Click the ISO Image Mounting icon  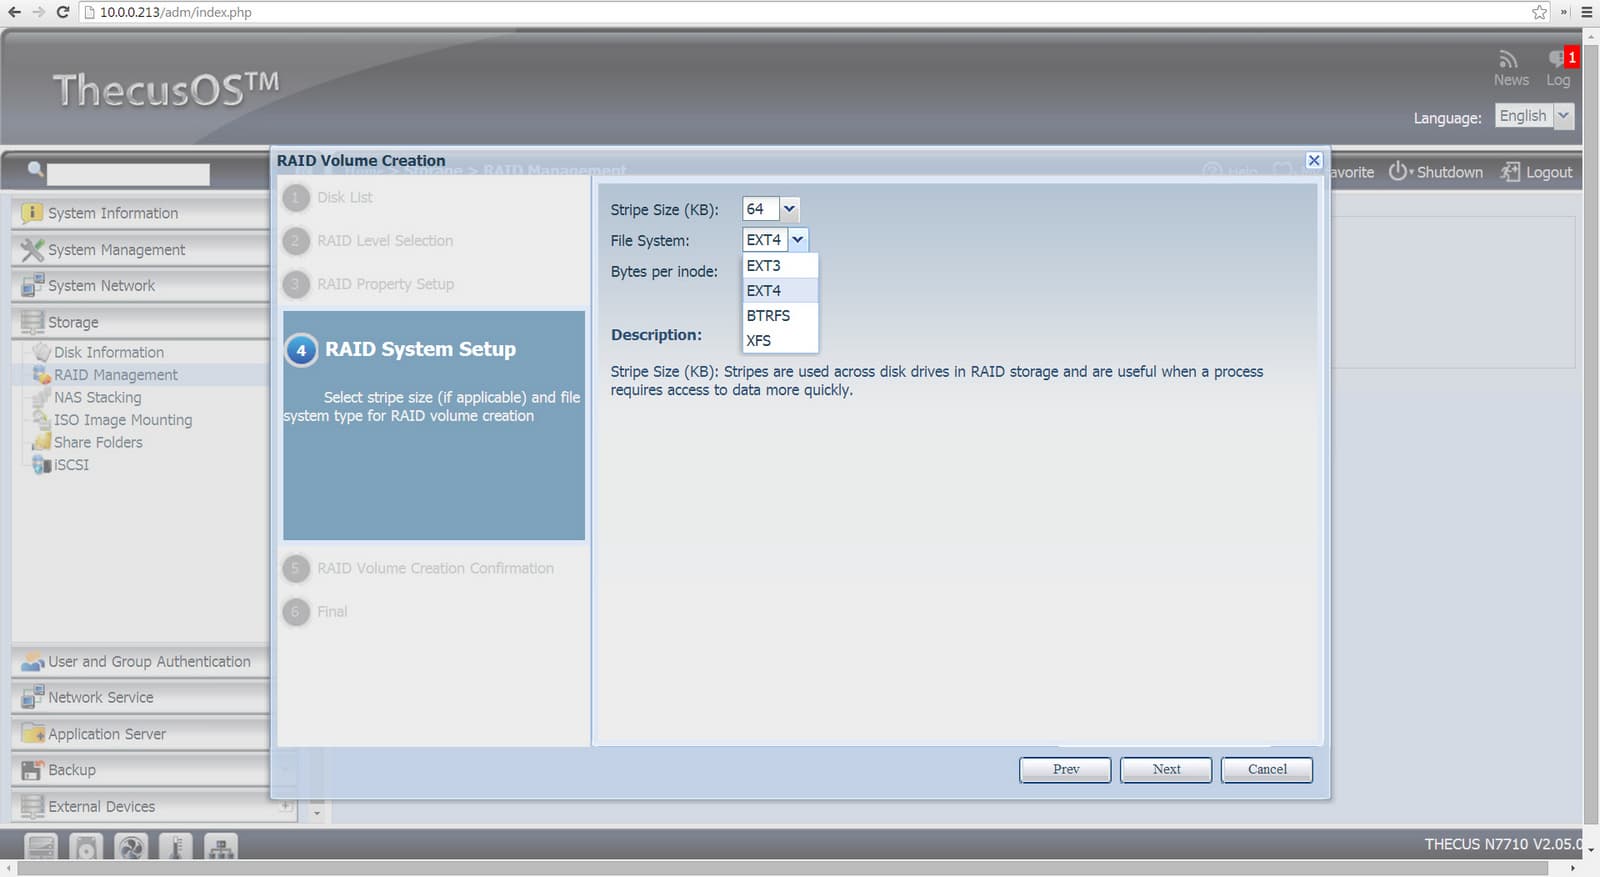[x=42, y=420]
